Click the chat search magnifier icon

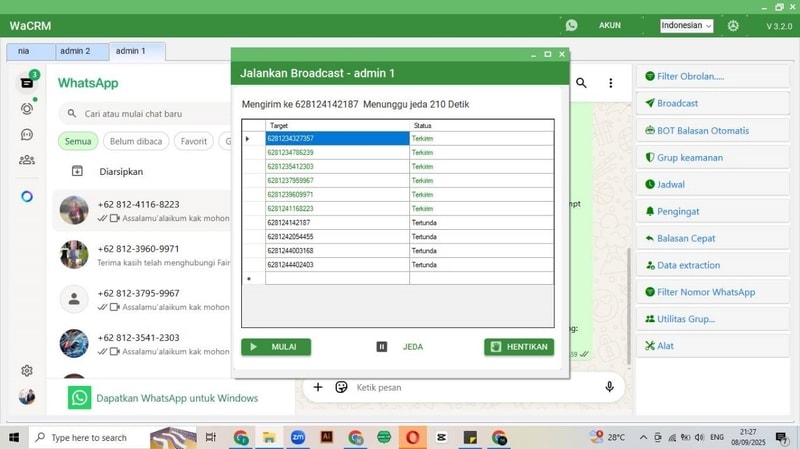click(581, 83)
